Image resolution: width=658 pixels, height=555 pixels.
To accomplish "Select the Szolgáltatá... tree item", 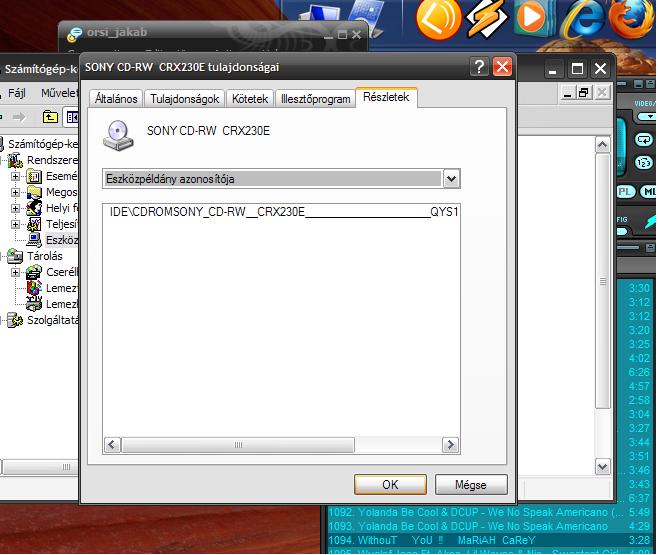I will pyautogui.click(x=52, y=320).
